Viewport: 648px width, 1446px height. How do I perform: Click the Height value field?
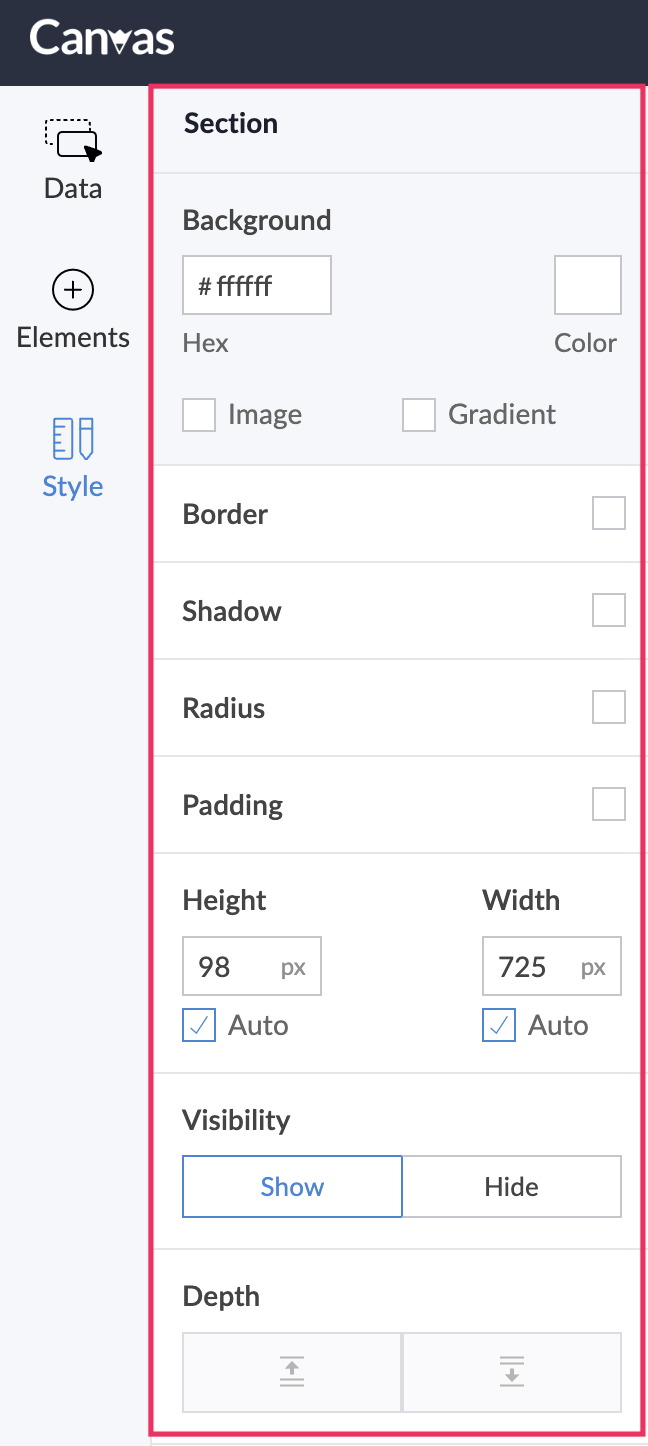click(x=232, y=967)
